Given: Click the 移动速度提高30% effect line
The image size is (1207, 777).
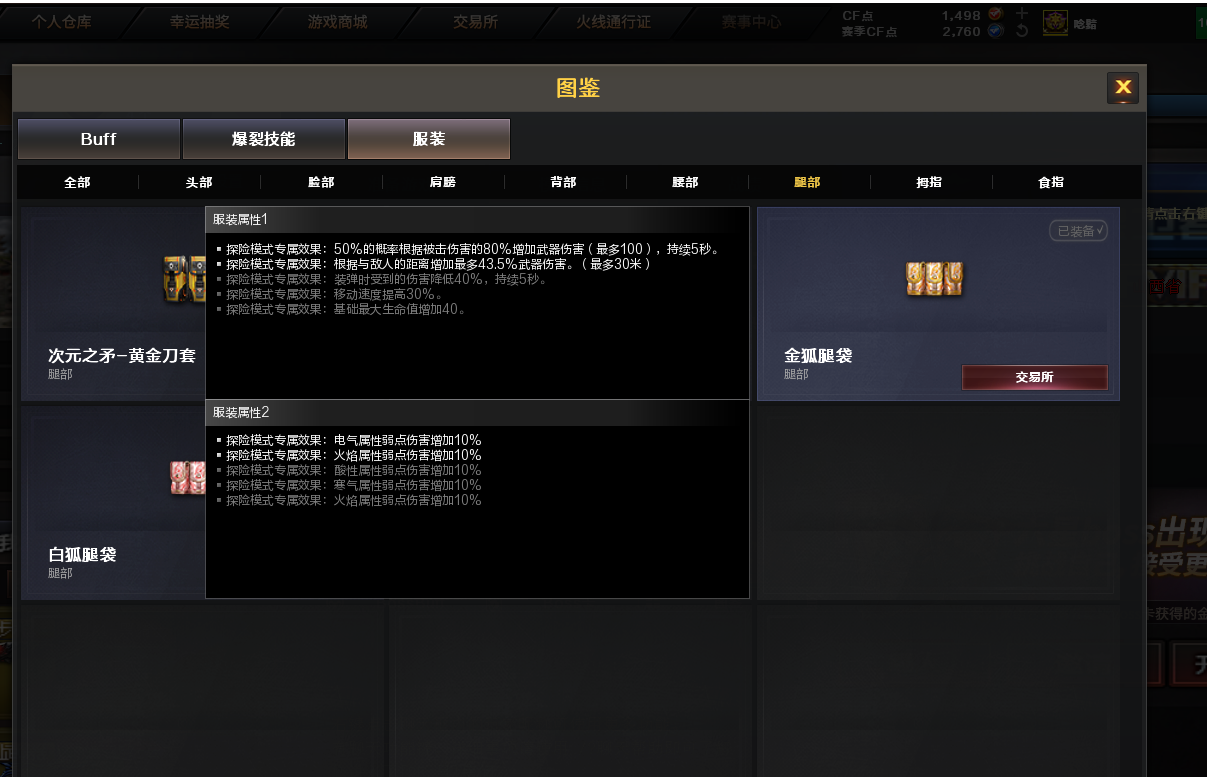Looking at the screenshot, I should tap(330, 294).
